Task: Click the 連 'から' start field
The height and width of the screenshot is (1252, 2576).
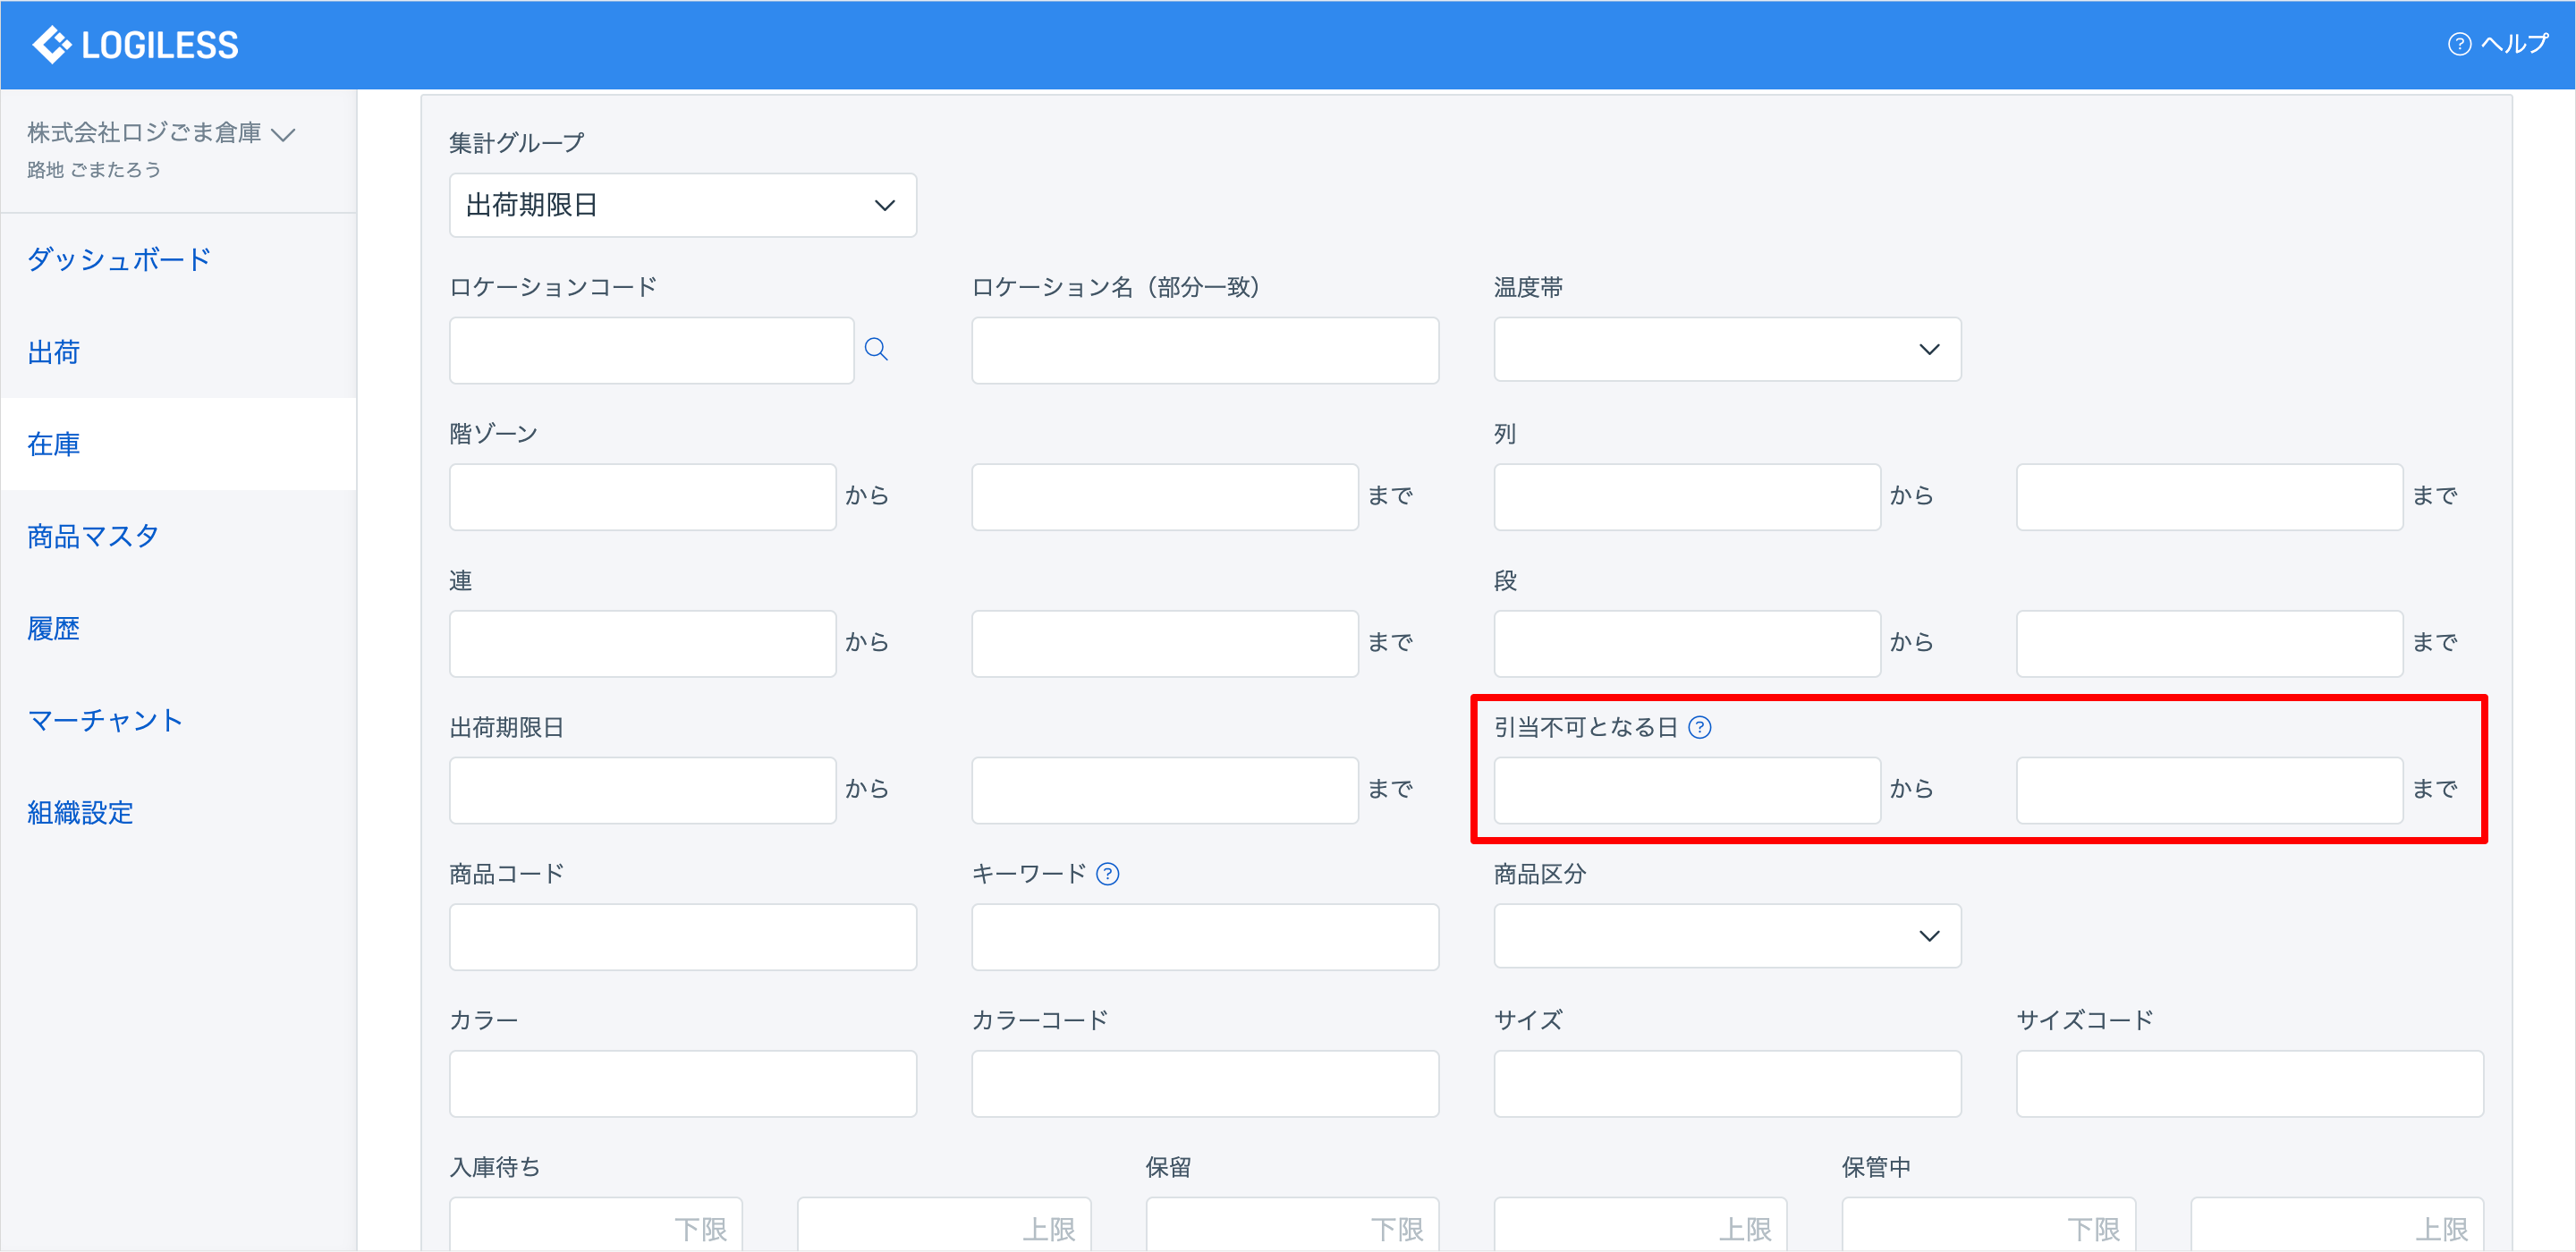Action: point(643,644)
